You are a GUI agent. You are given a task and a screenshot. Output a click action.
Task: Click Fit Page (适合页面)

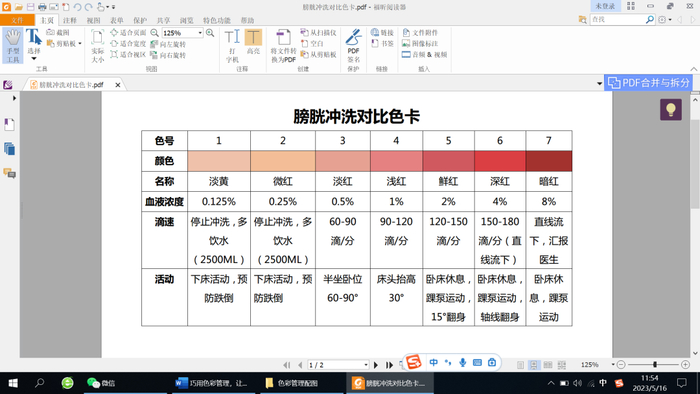128,33
